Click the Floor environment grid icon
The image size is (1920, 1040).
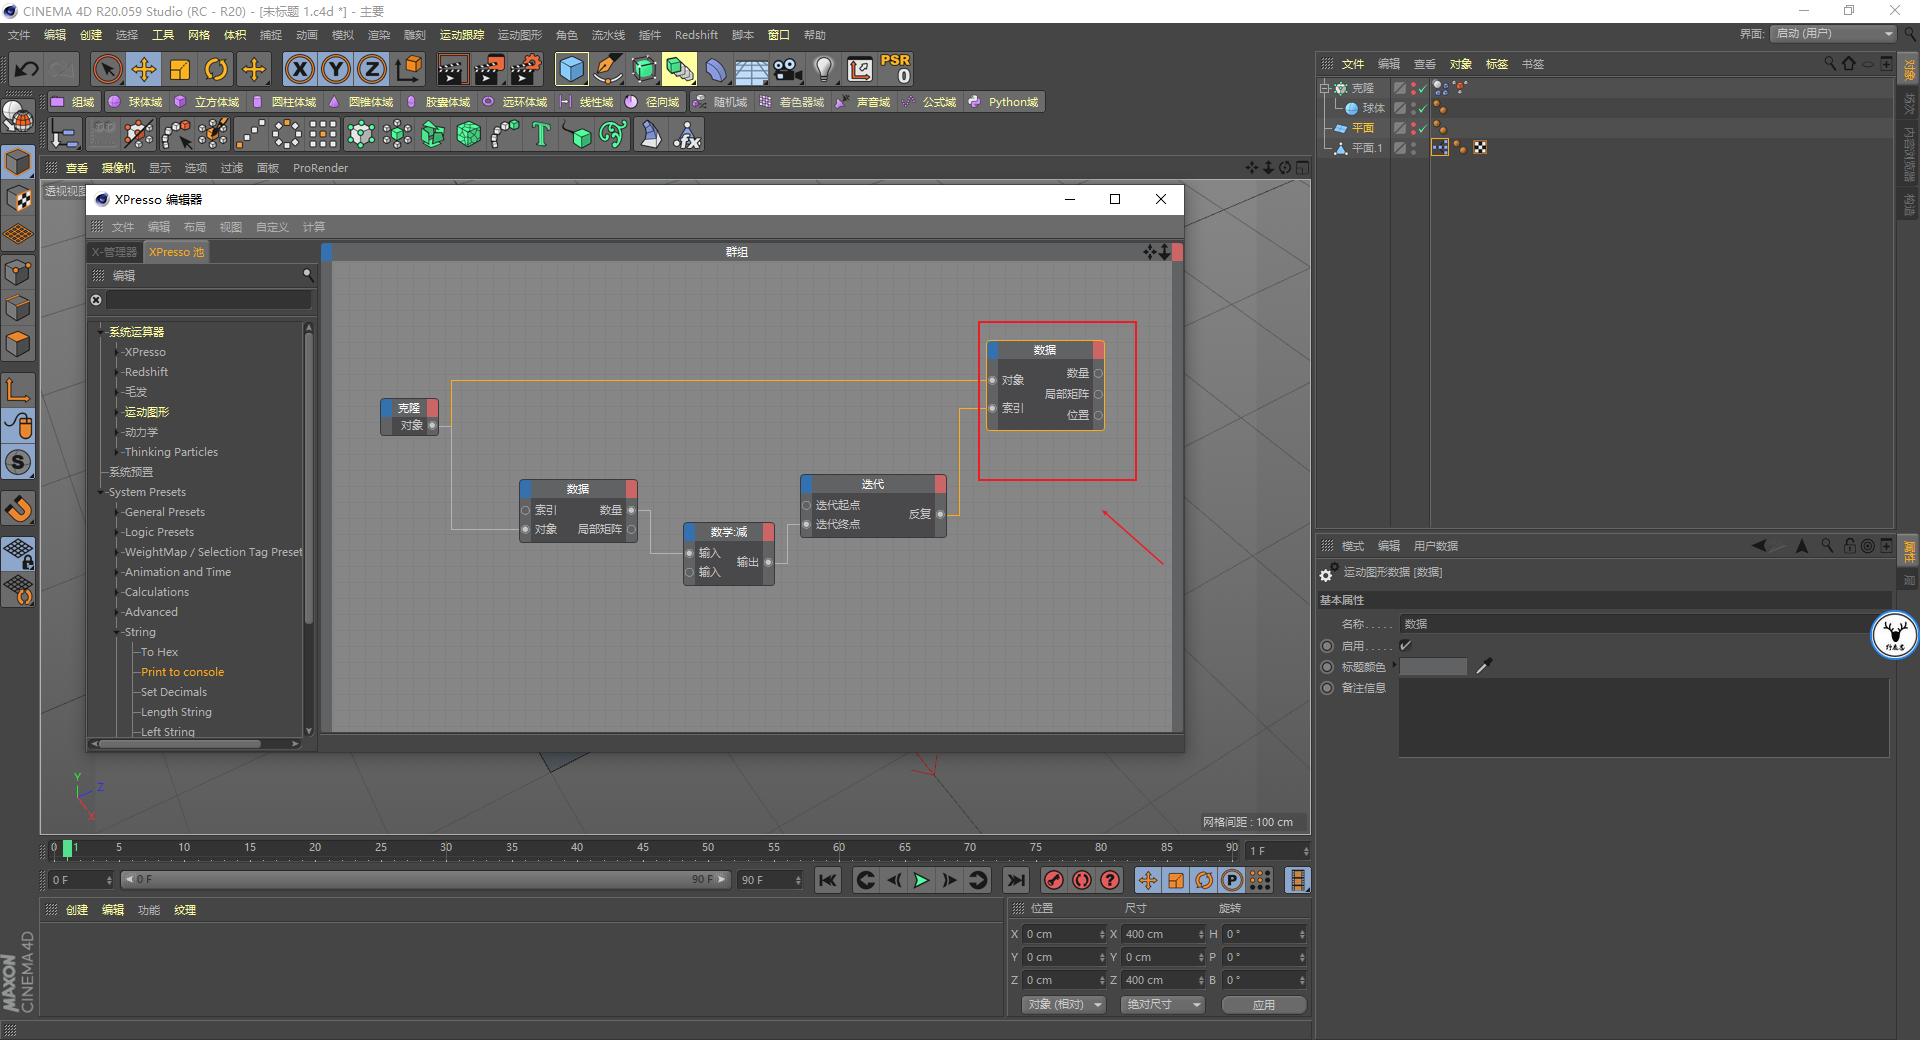[x=751, y=71]
